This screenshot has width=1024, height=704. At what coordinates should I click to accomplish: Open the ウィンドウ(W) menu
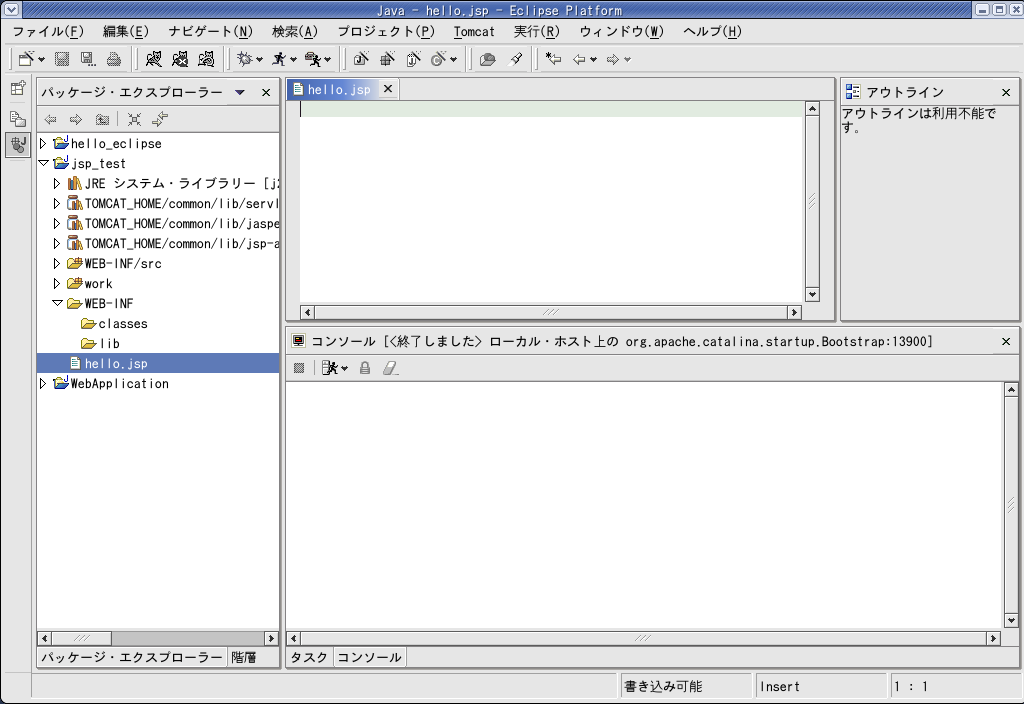pyautogui.click(x=621, y=31)
